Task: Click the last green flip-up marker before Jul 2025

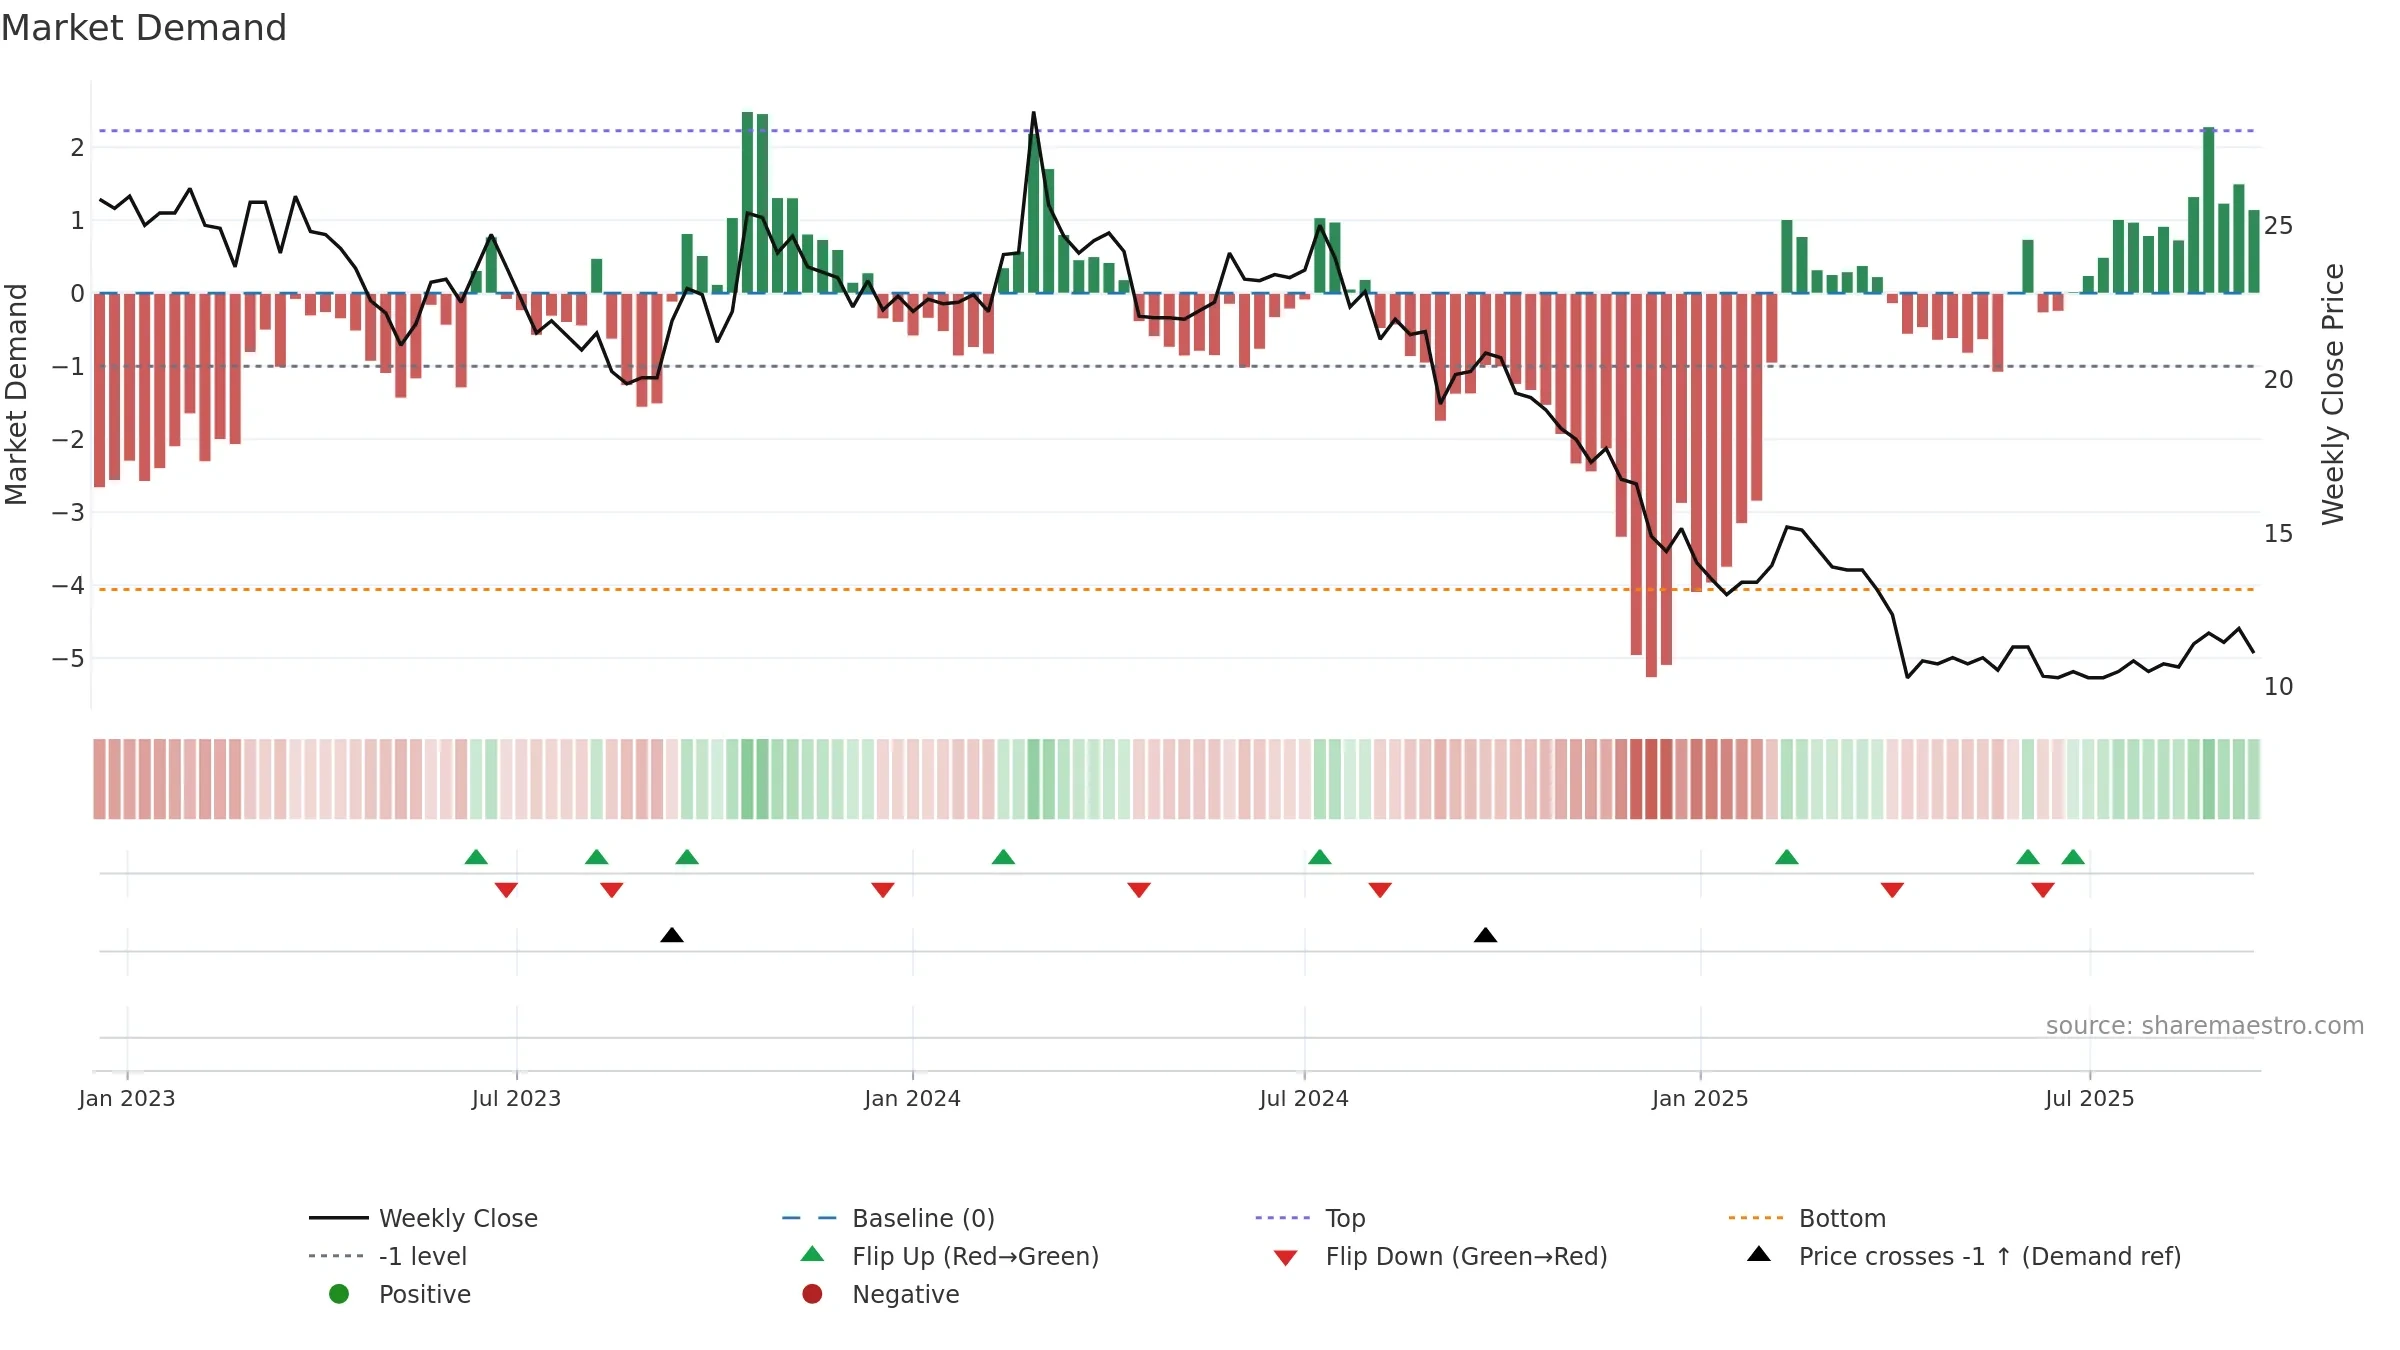Action: click(2073, 857)
